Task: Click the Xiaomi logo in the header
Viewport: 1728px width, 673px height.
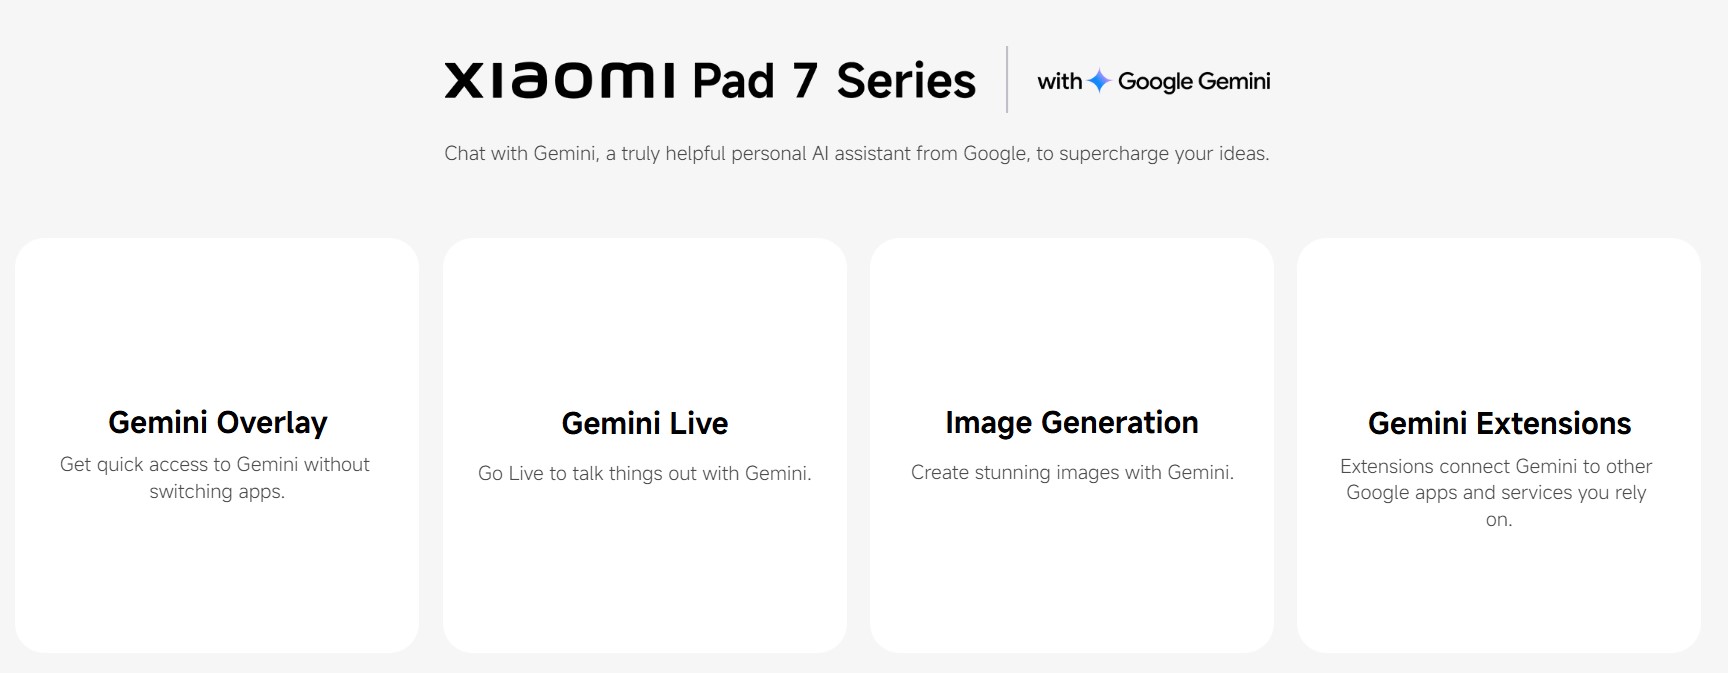Action: [559, 80]
